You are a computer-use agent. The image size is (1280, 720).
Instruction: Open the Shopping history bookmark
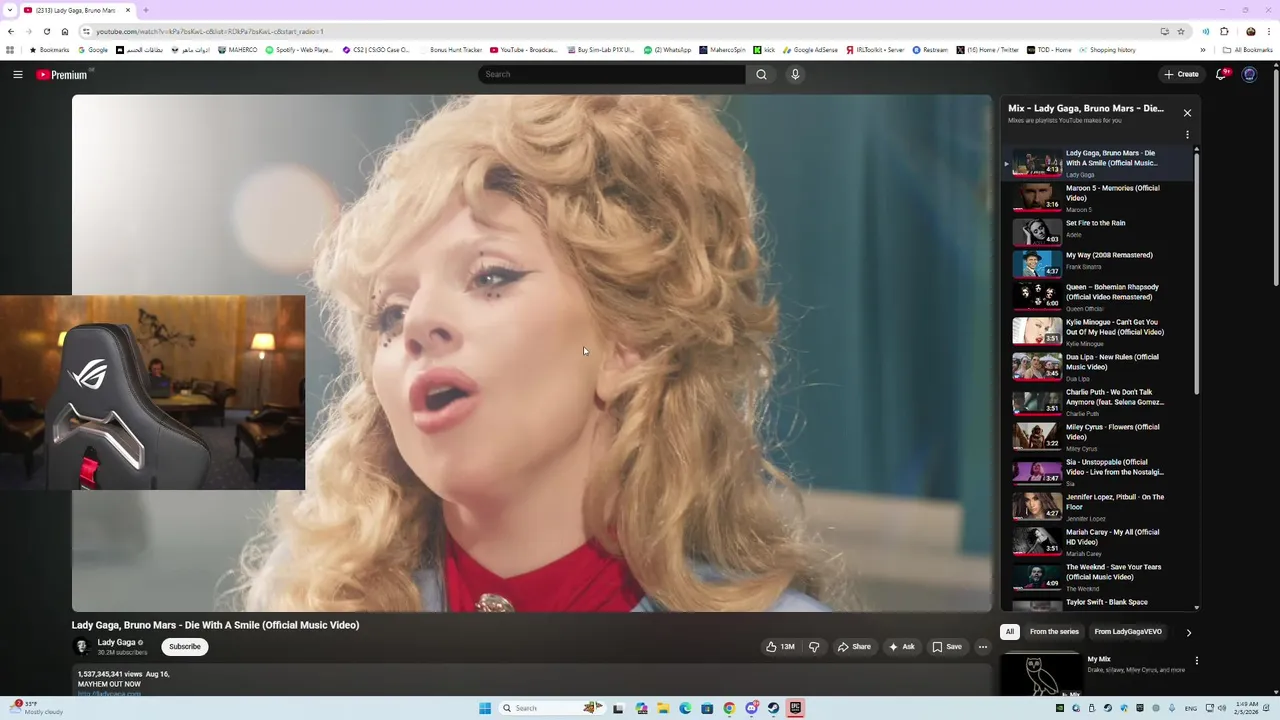[x=1107, y=50]
